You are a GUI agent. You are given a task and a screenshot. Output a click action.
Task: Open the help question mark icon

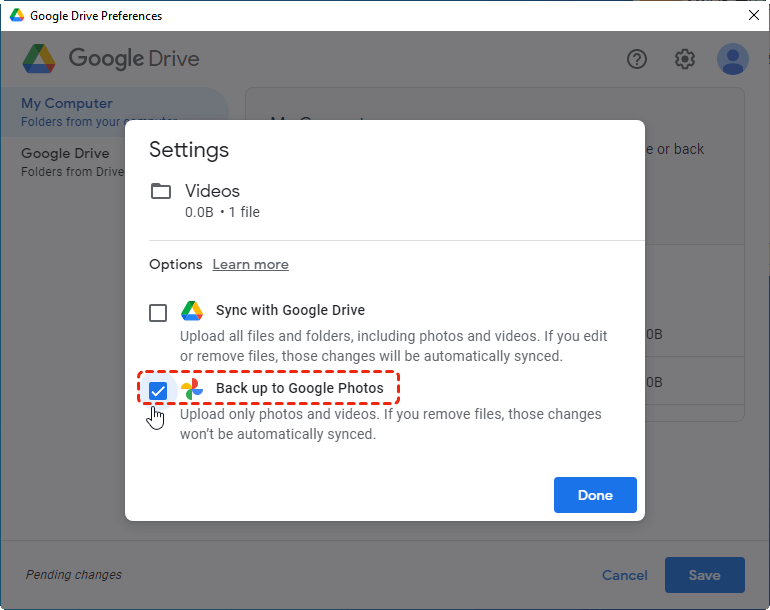(x=637, y=59)
